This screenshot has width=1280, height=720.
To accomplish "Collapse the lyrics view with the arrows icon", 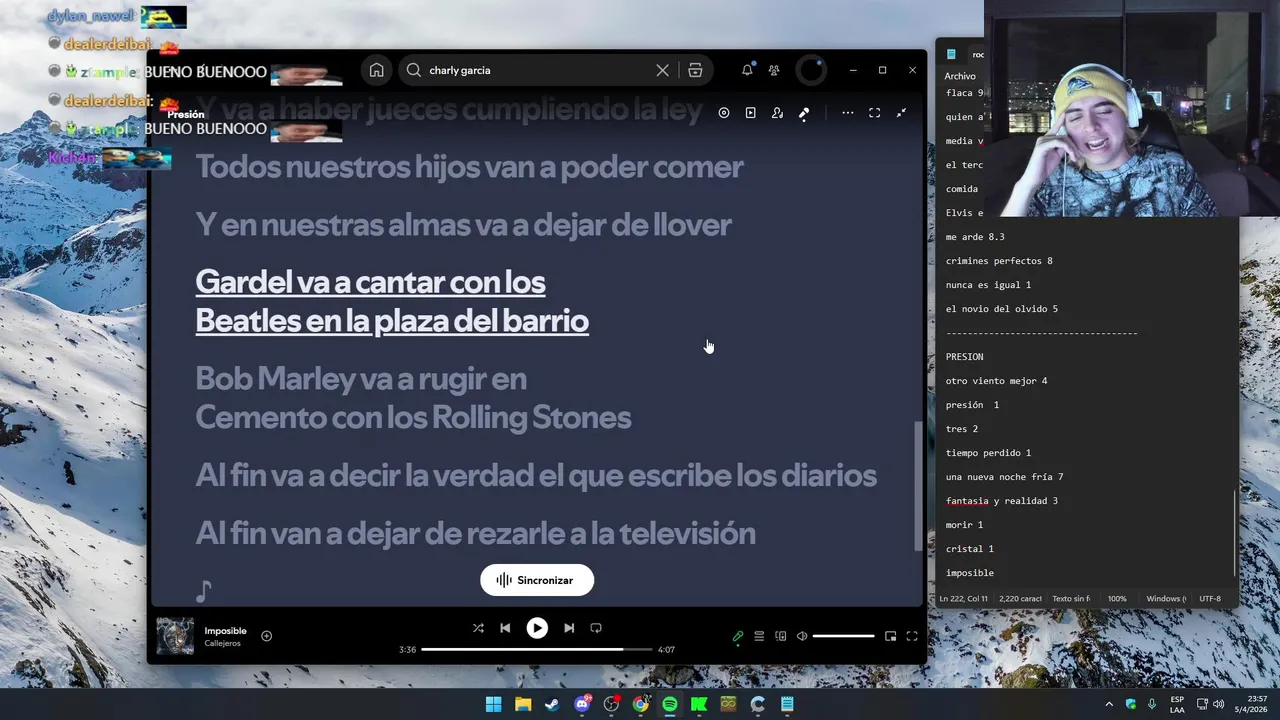I will click(901, 113).
